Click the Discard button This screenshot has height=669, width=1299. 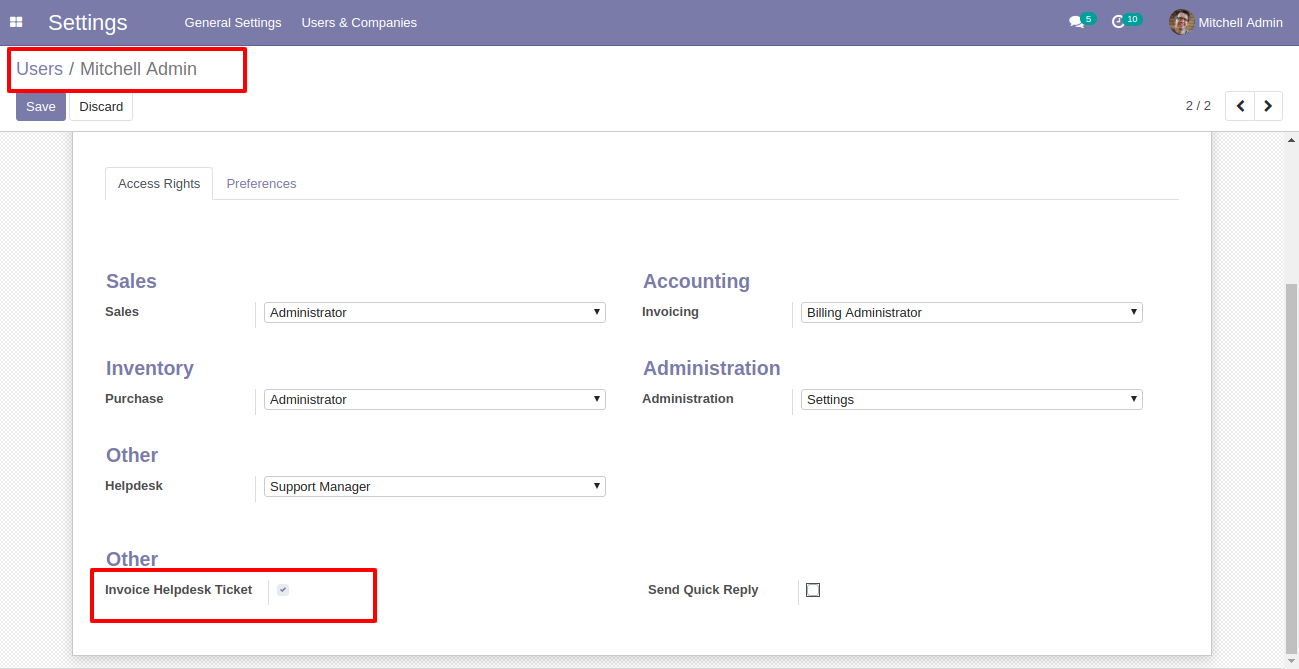point(101,107)
